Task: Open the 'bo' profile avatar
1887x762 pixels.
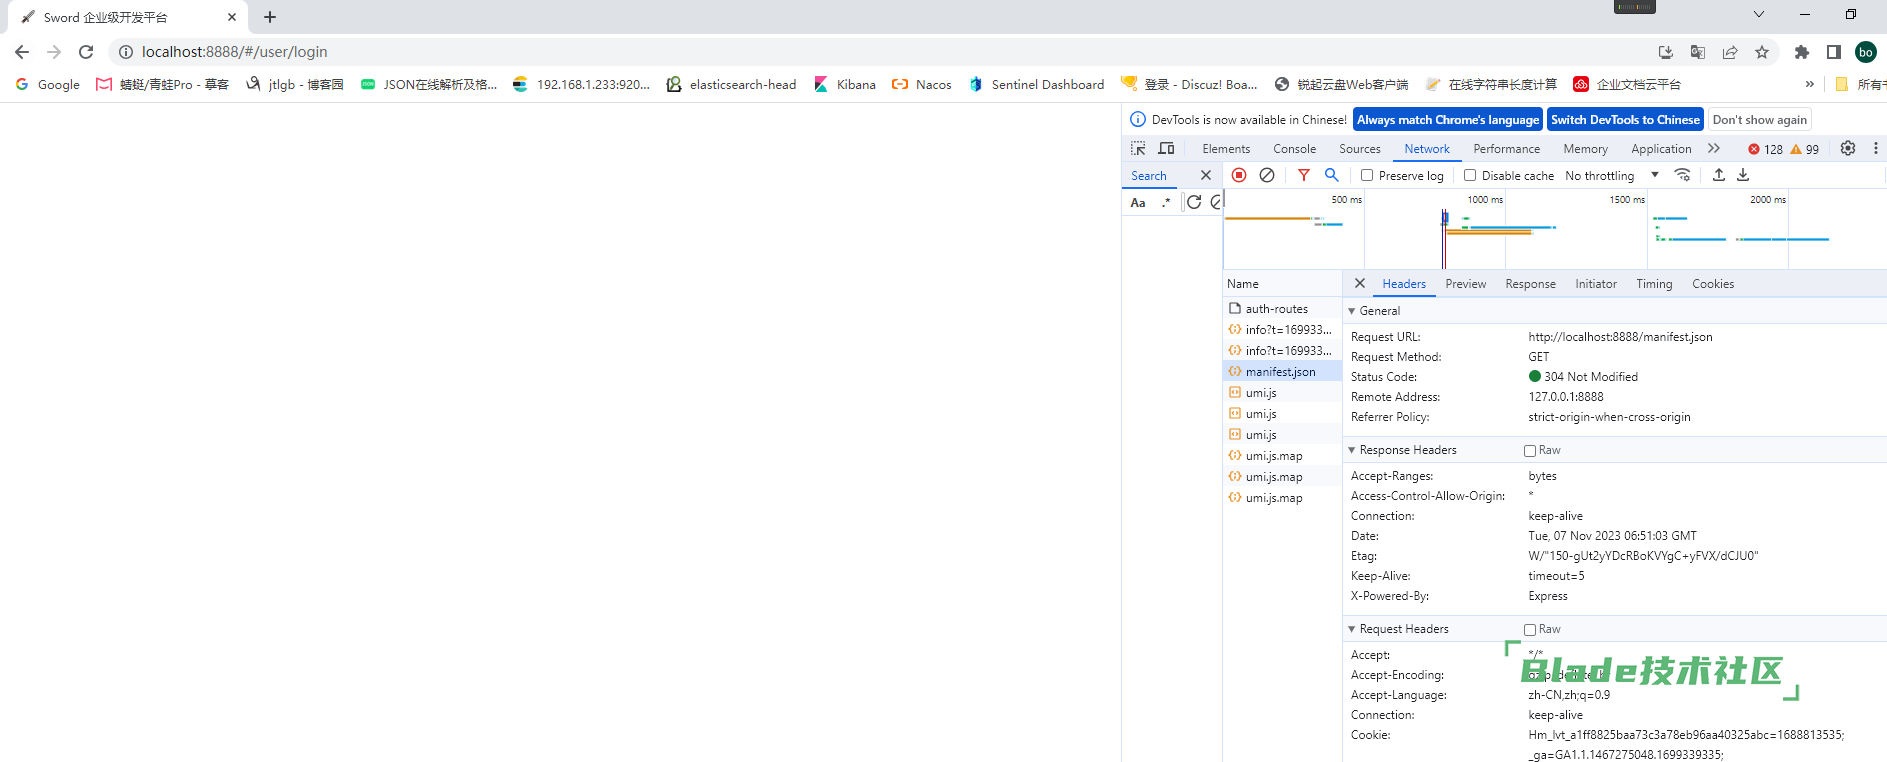Action: 1866,52
